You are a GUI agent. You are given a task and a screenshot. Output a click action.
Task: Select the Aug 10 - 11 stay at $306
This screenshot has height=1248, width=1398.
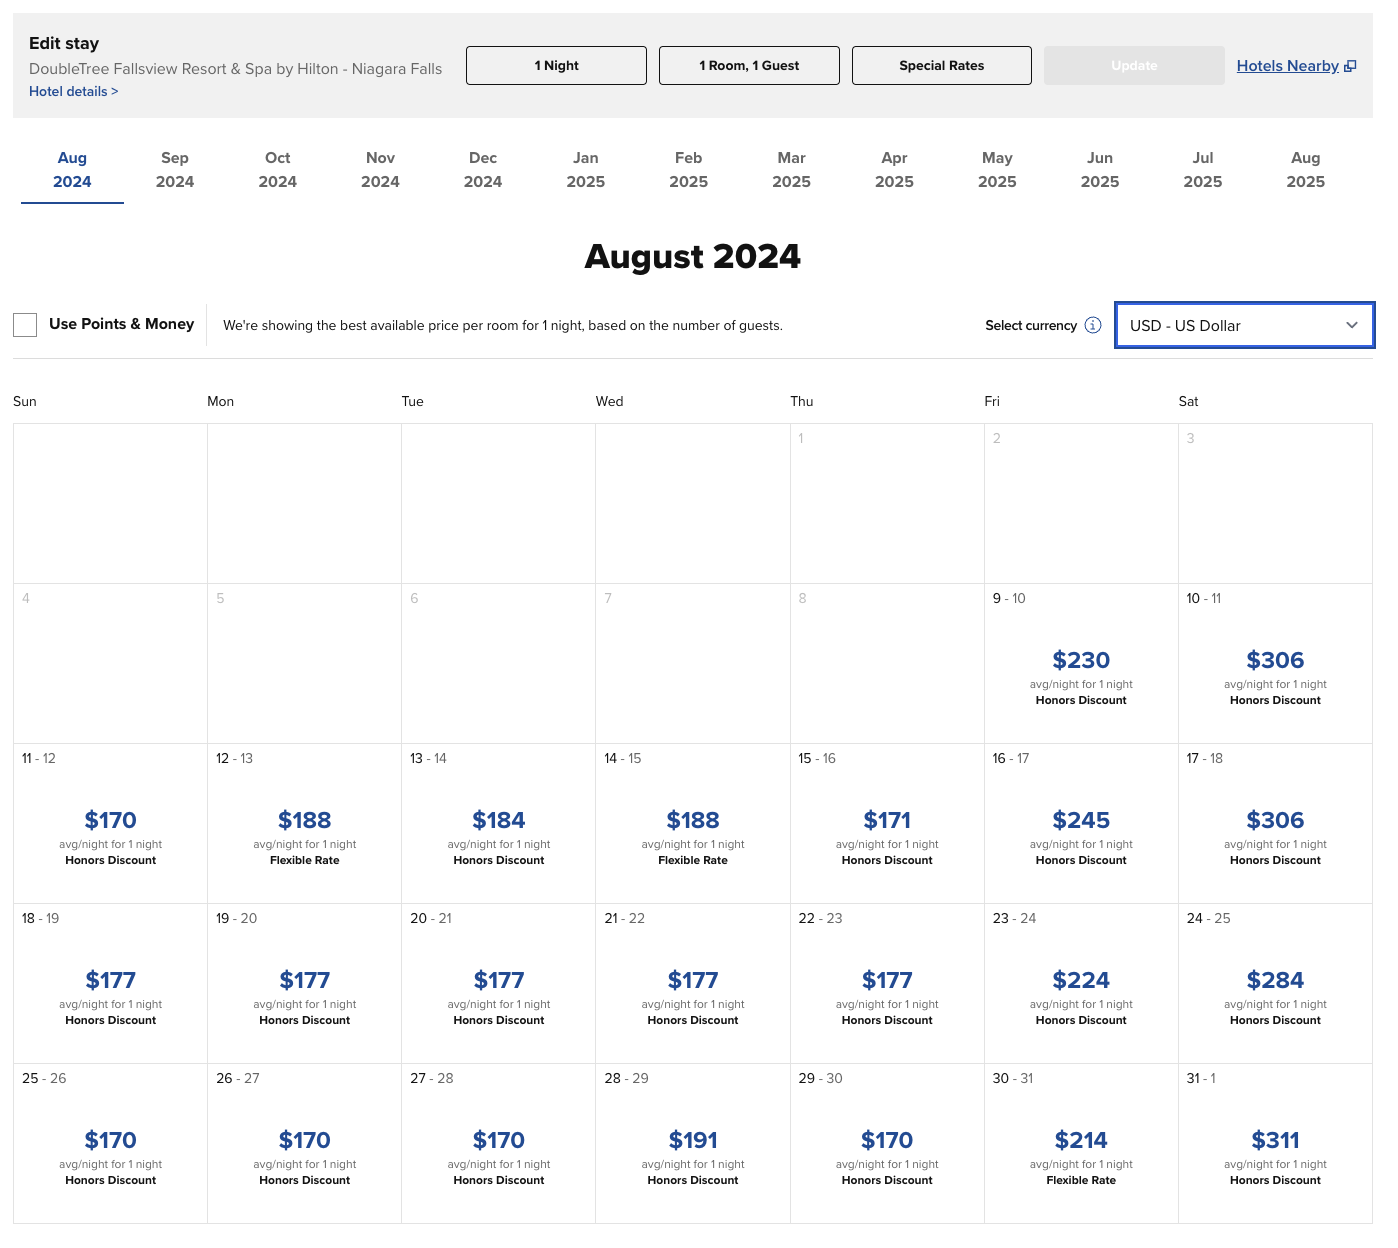1275,664
